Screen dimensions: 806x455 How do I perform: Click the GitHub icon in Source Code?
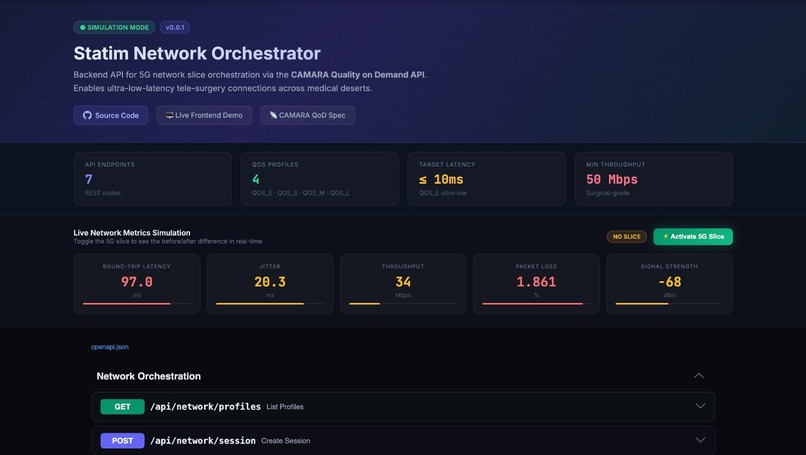coord(87,115)
